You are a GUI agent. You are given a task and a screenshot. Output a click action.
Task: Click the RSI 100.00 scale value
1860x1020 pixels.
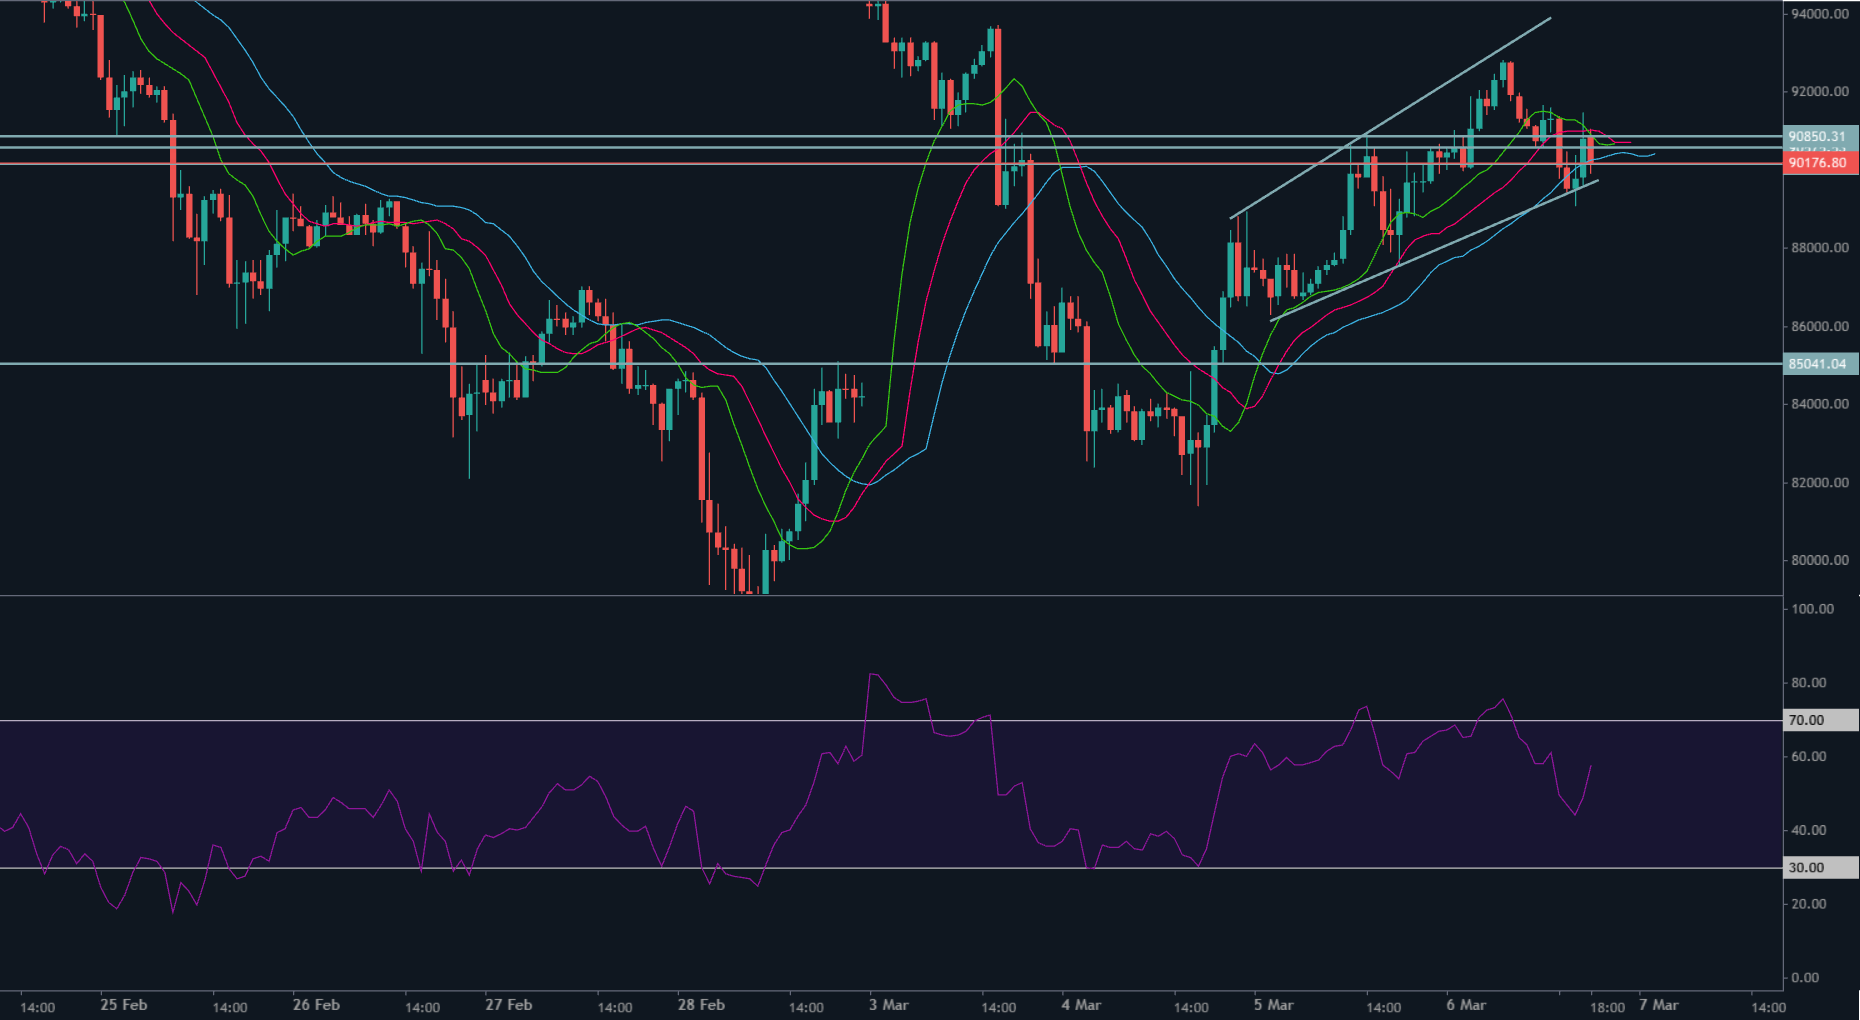tap(1812, 609)
